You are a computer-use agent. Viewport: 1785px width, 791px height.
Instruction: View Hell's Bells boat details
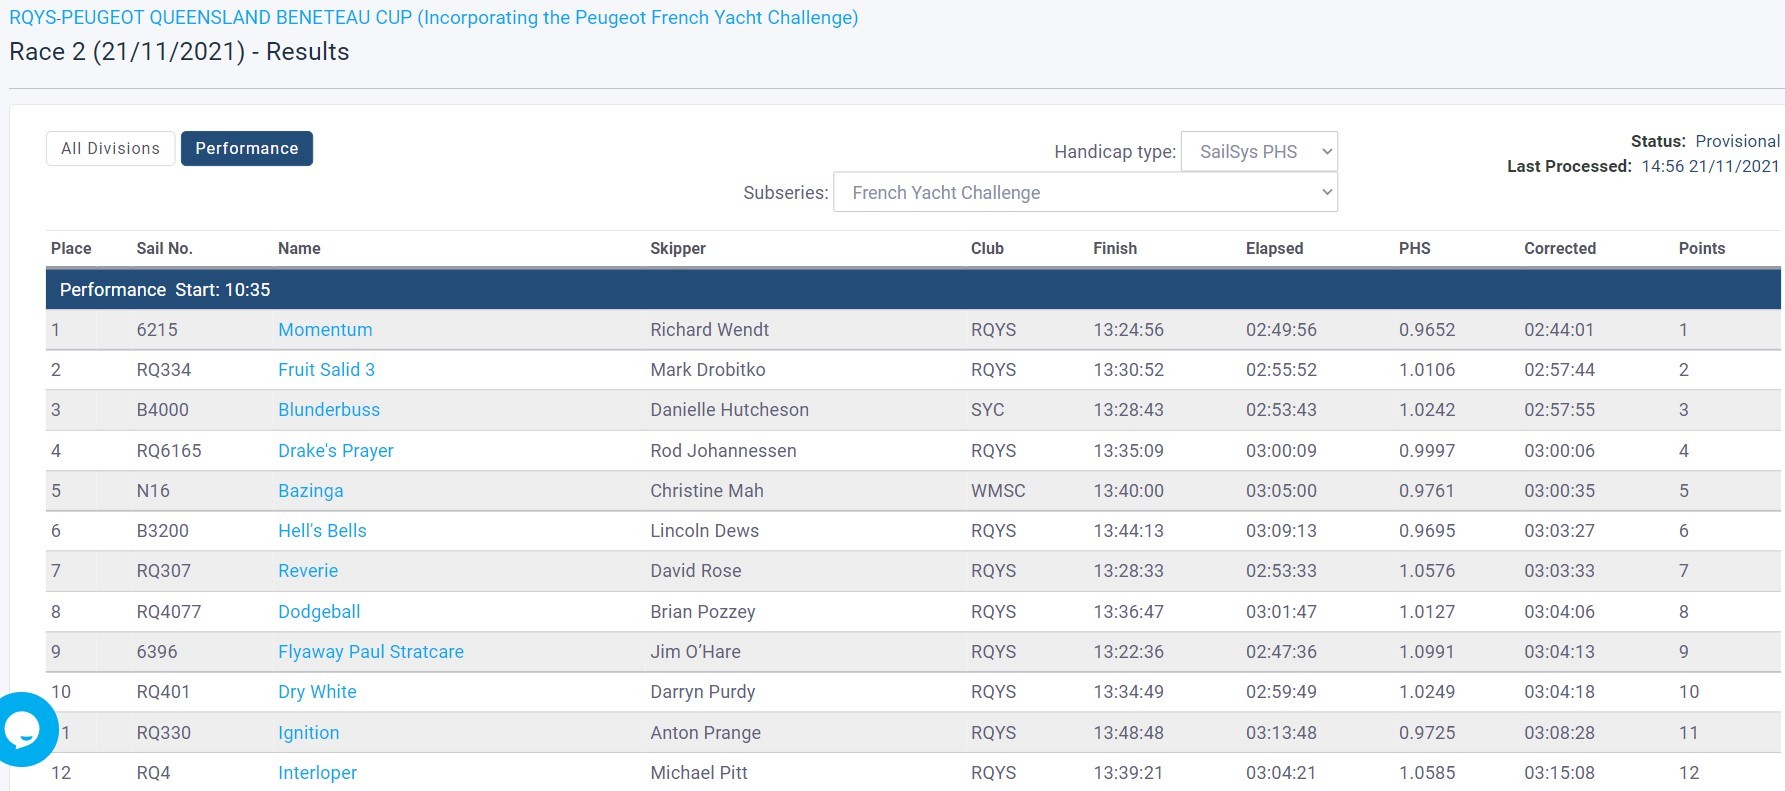[x=322, y=530]
